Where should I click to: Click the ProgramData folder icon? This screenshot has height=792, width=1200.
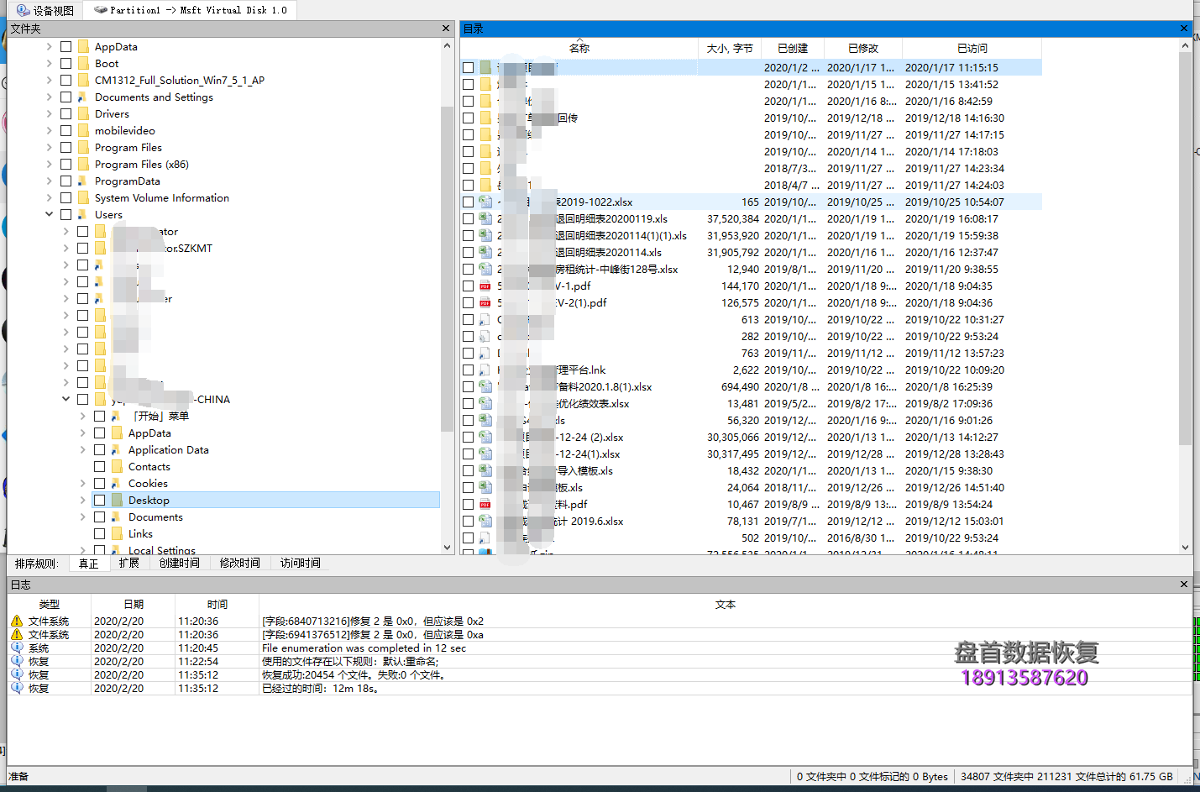83,181
